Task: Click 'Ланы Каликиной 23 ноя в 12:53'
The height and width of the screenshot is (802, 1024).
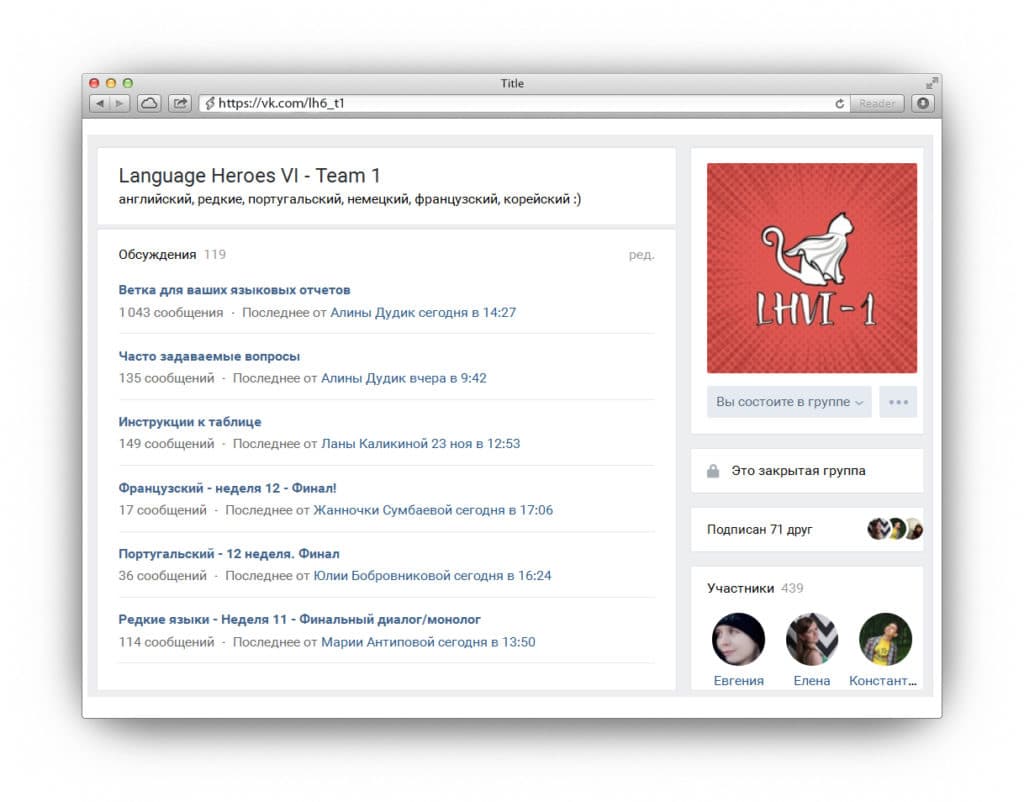Action: point(421,443)
